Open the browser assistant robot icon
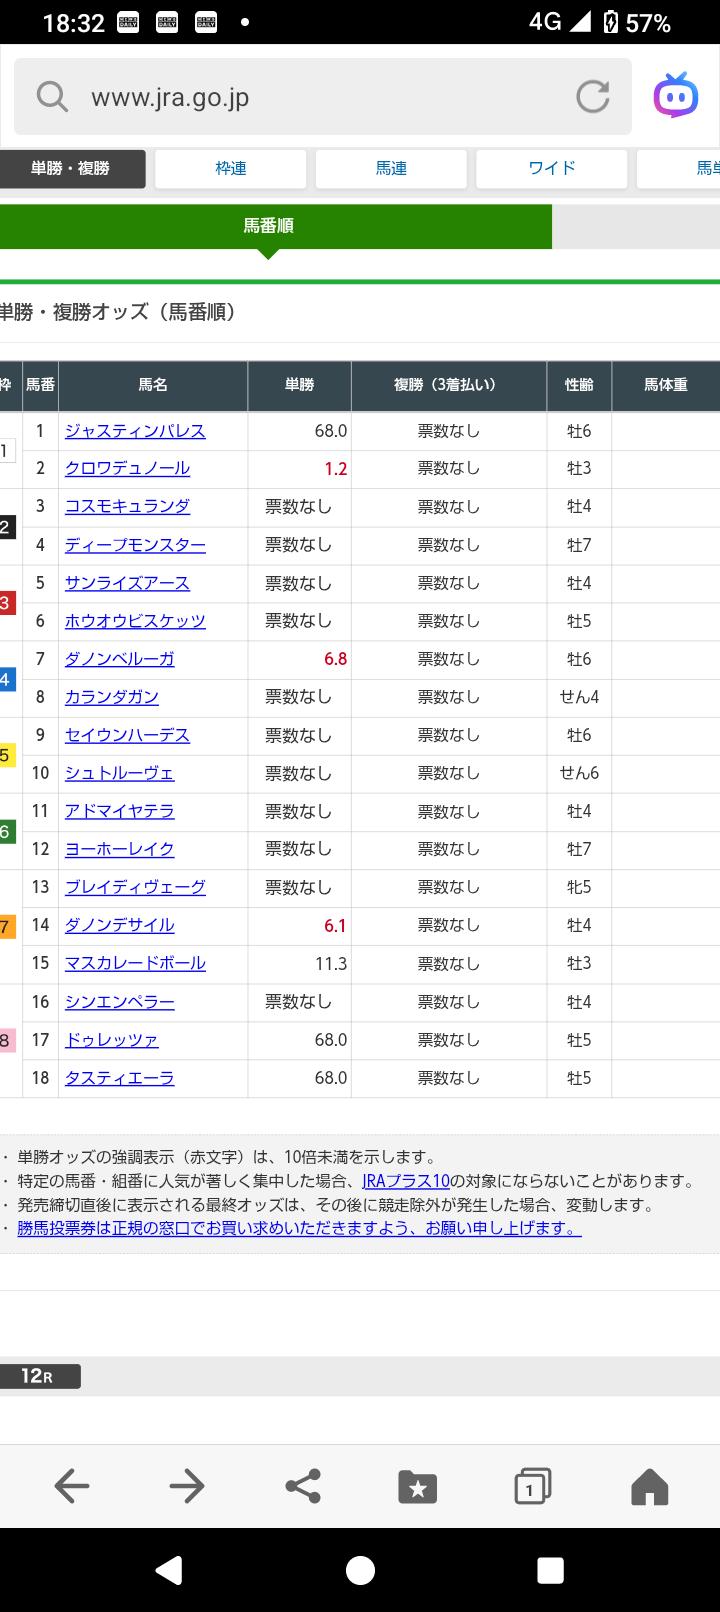Image resolution: width=720 pixels, height=1612 pixels. [x=676, y=97]
